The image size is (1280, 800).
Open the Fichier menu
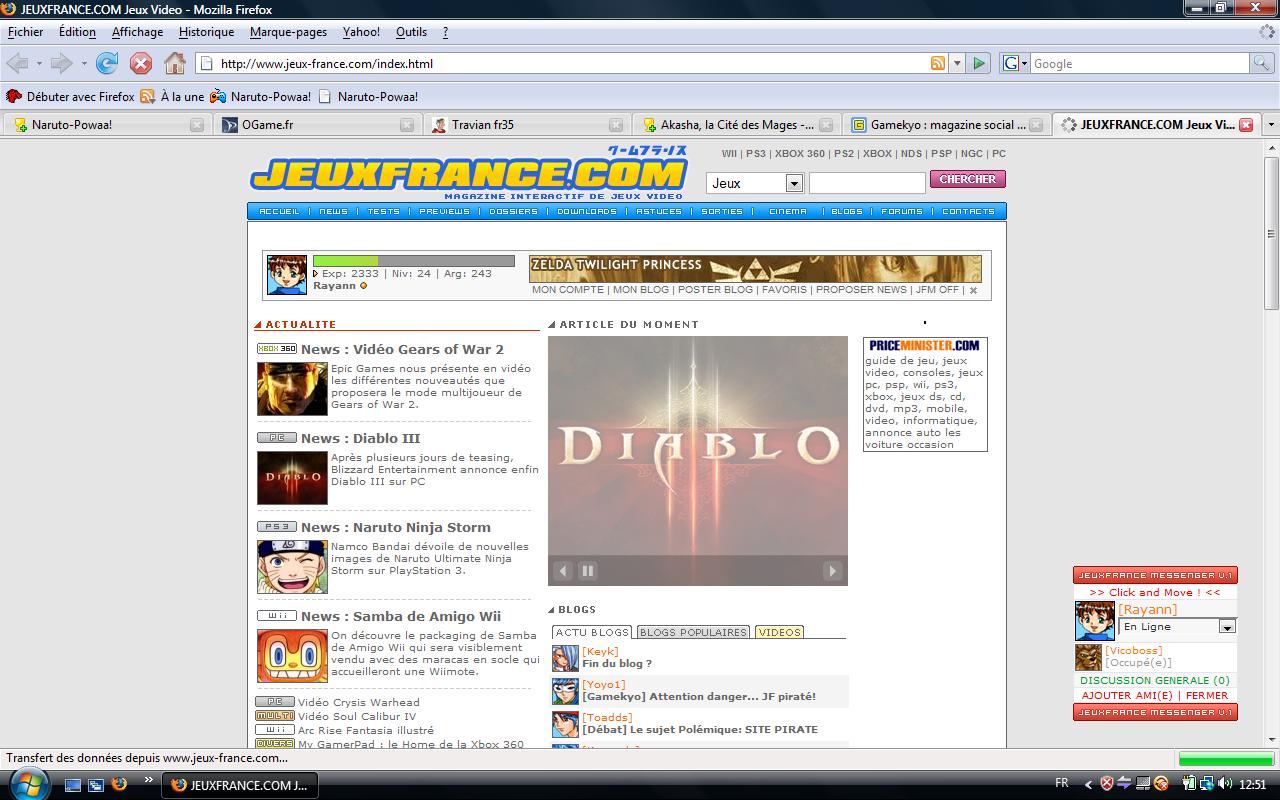point(26,32)
